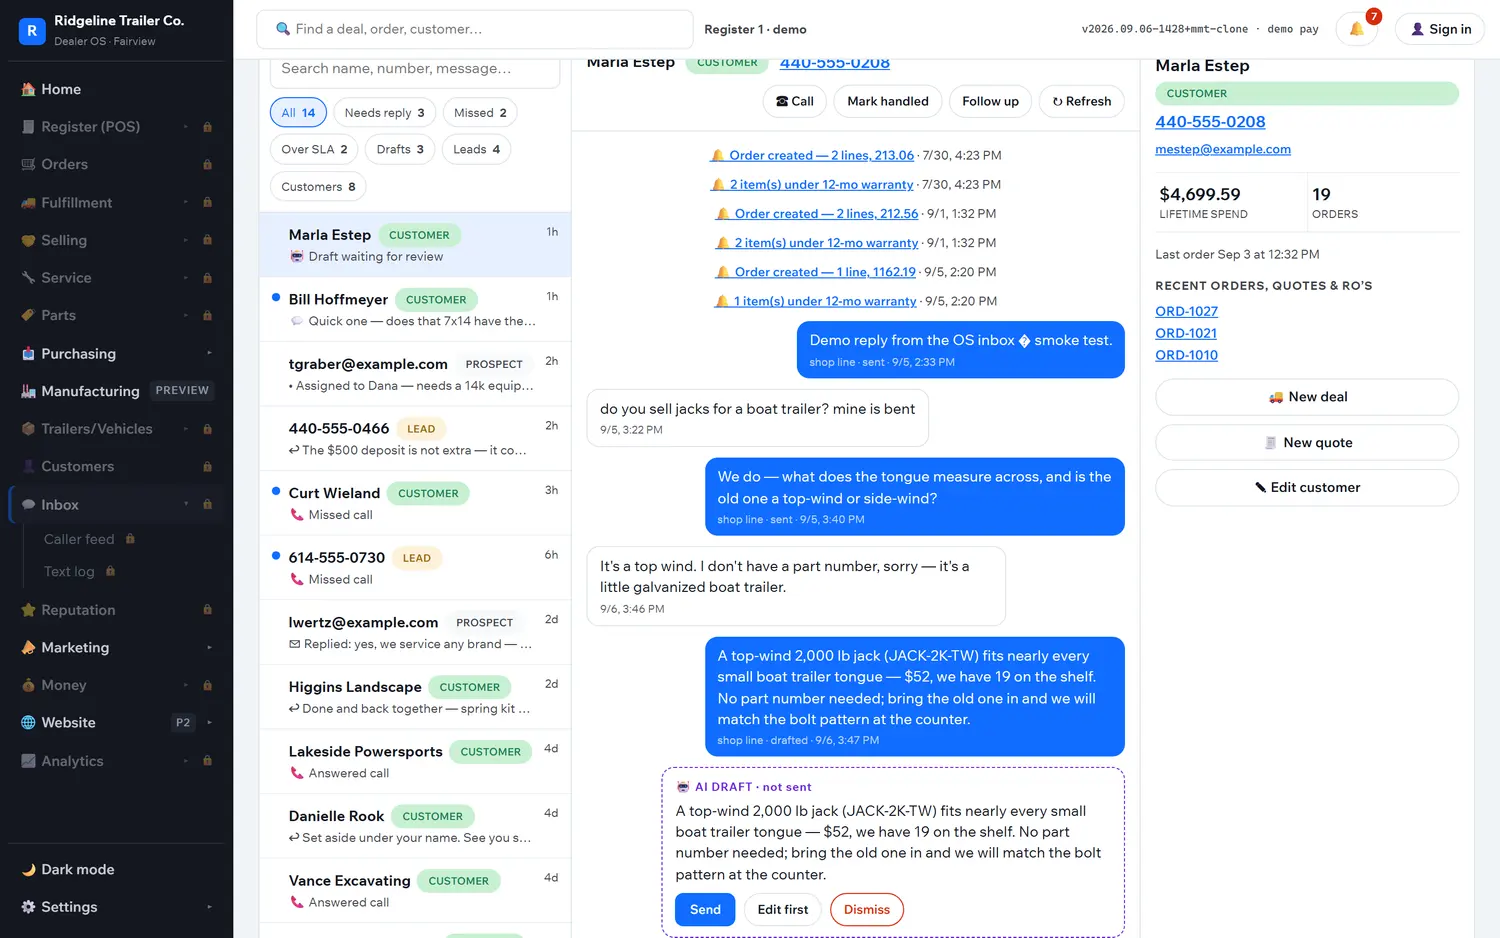This screenshot has width=1500, height=938.
Task: Click the Parts tag icon
Action: click(x=28, y=315)
